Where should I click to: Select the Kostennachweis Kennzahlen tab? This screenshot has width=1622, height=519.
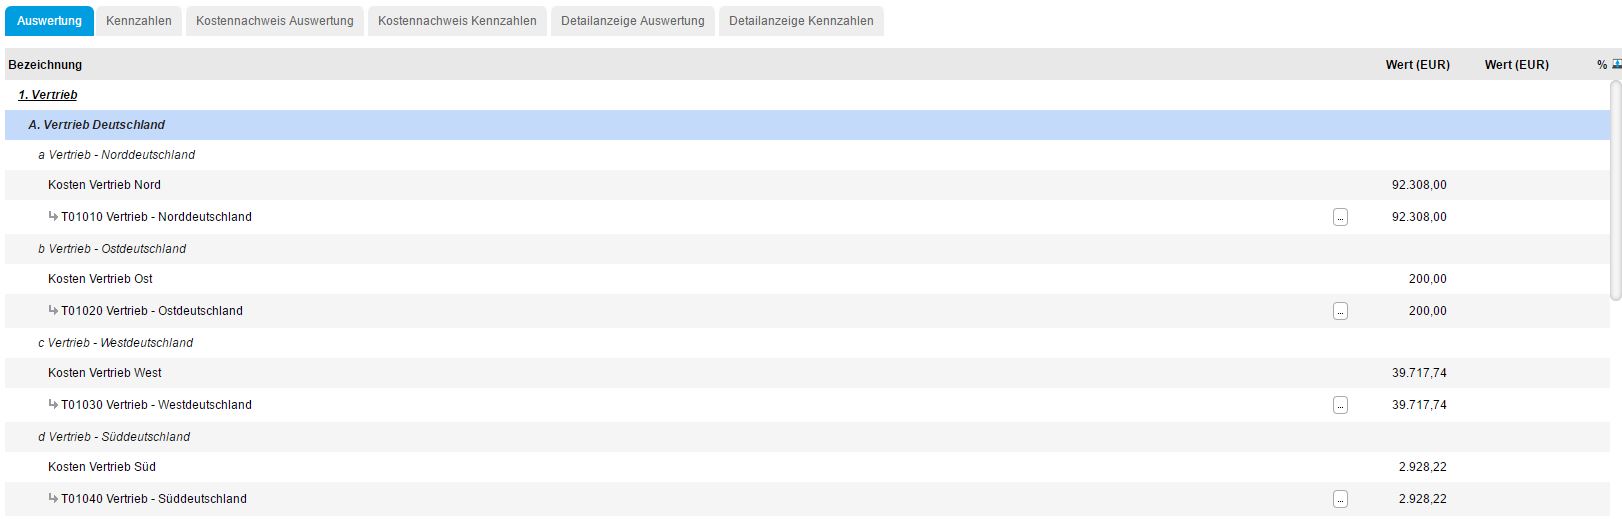point(457,20)
